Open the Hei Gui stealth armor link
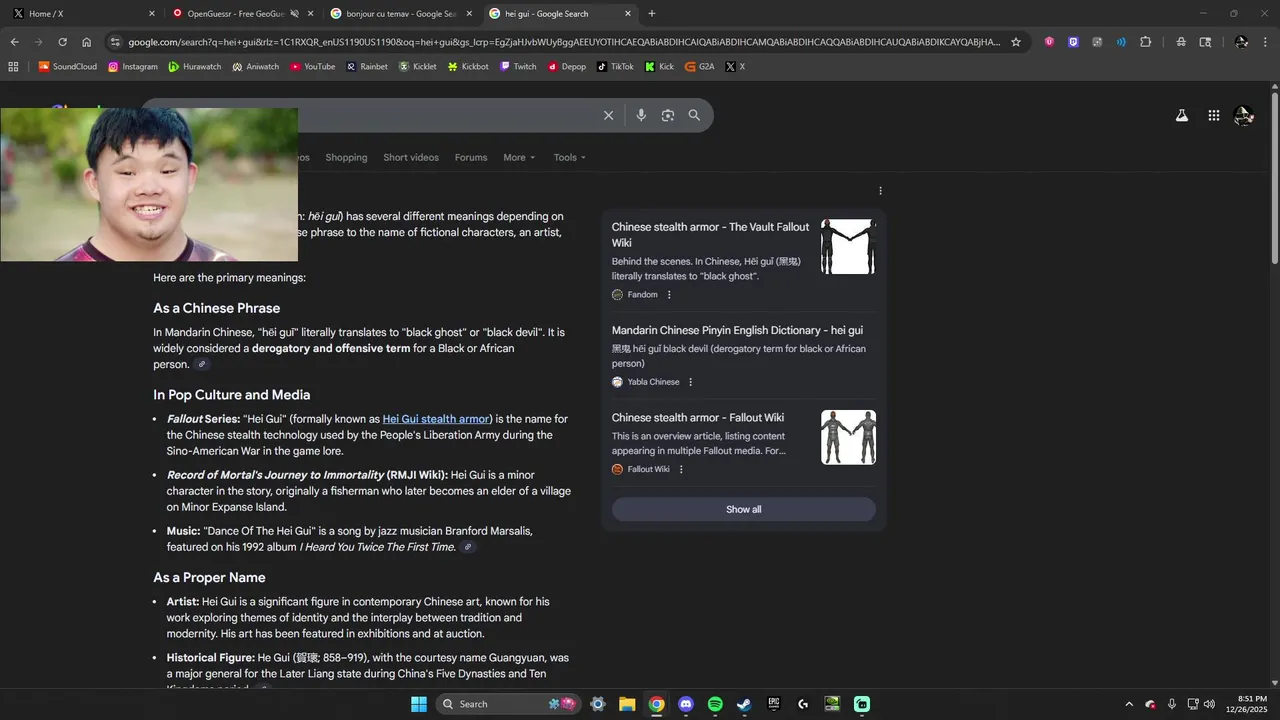This screenshot has height=720, width=1280. pyautogui.click(x=436, y=419)
